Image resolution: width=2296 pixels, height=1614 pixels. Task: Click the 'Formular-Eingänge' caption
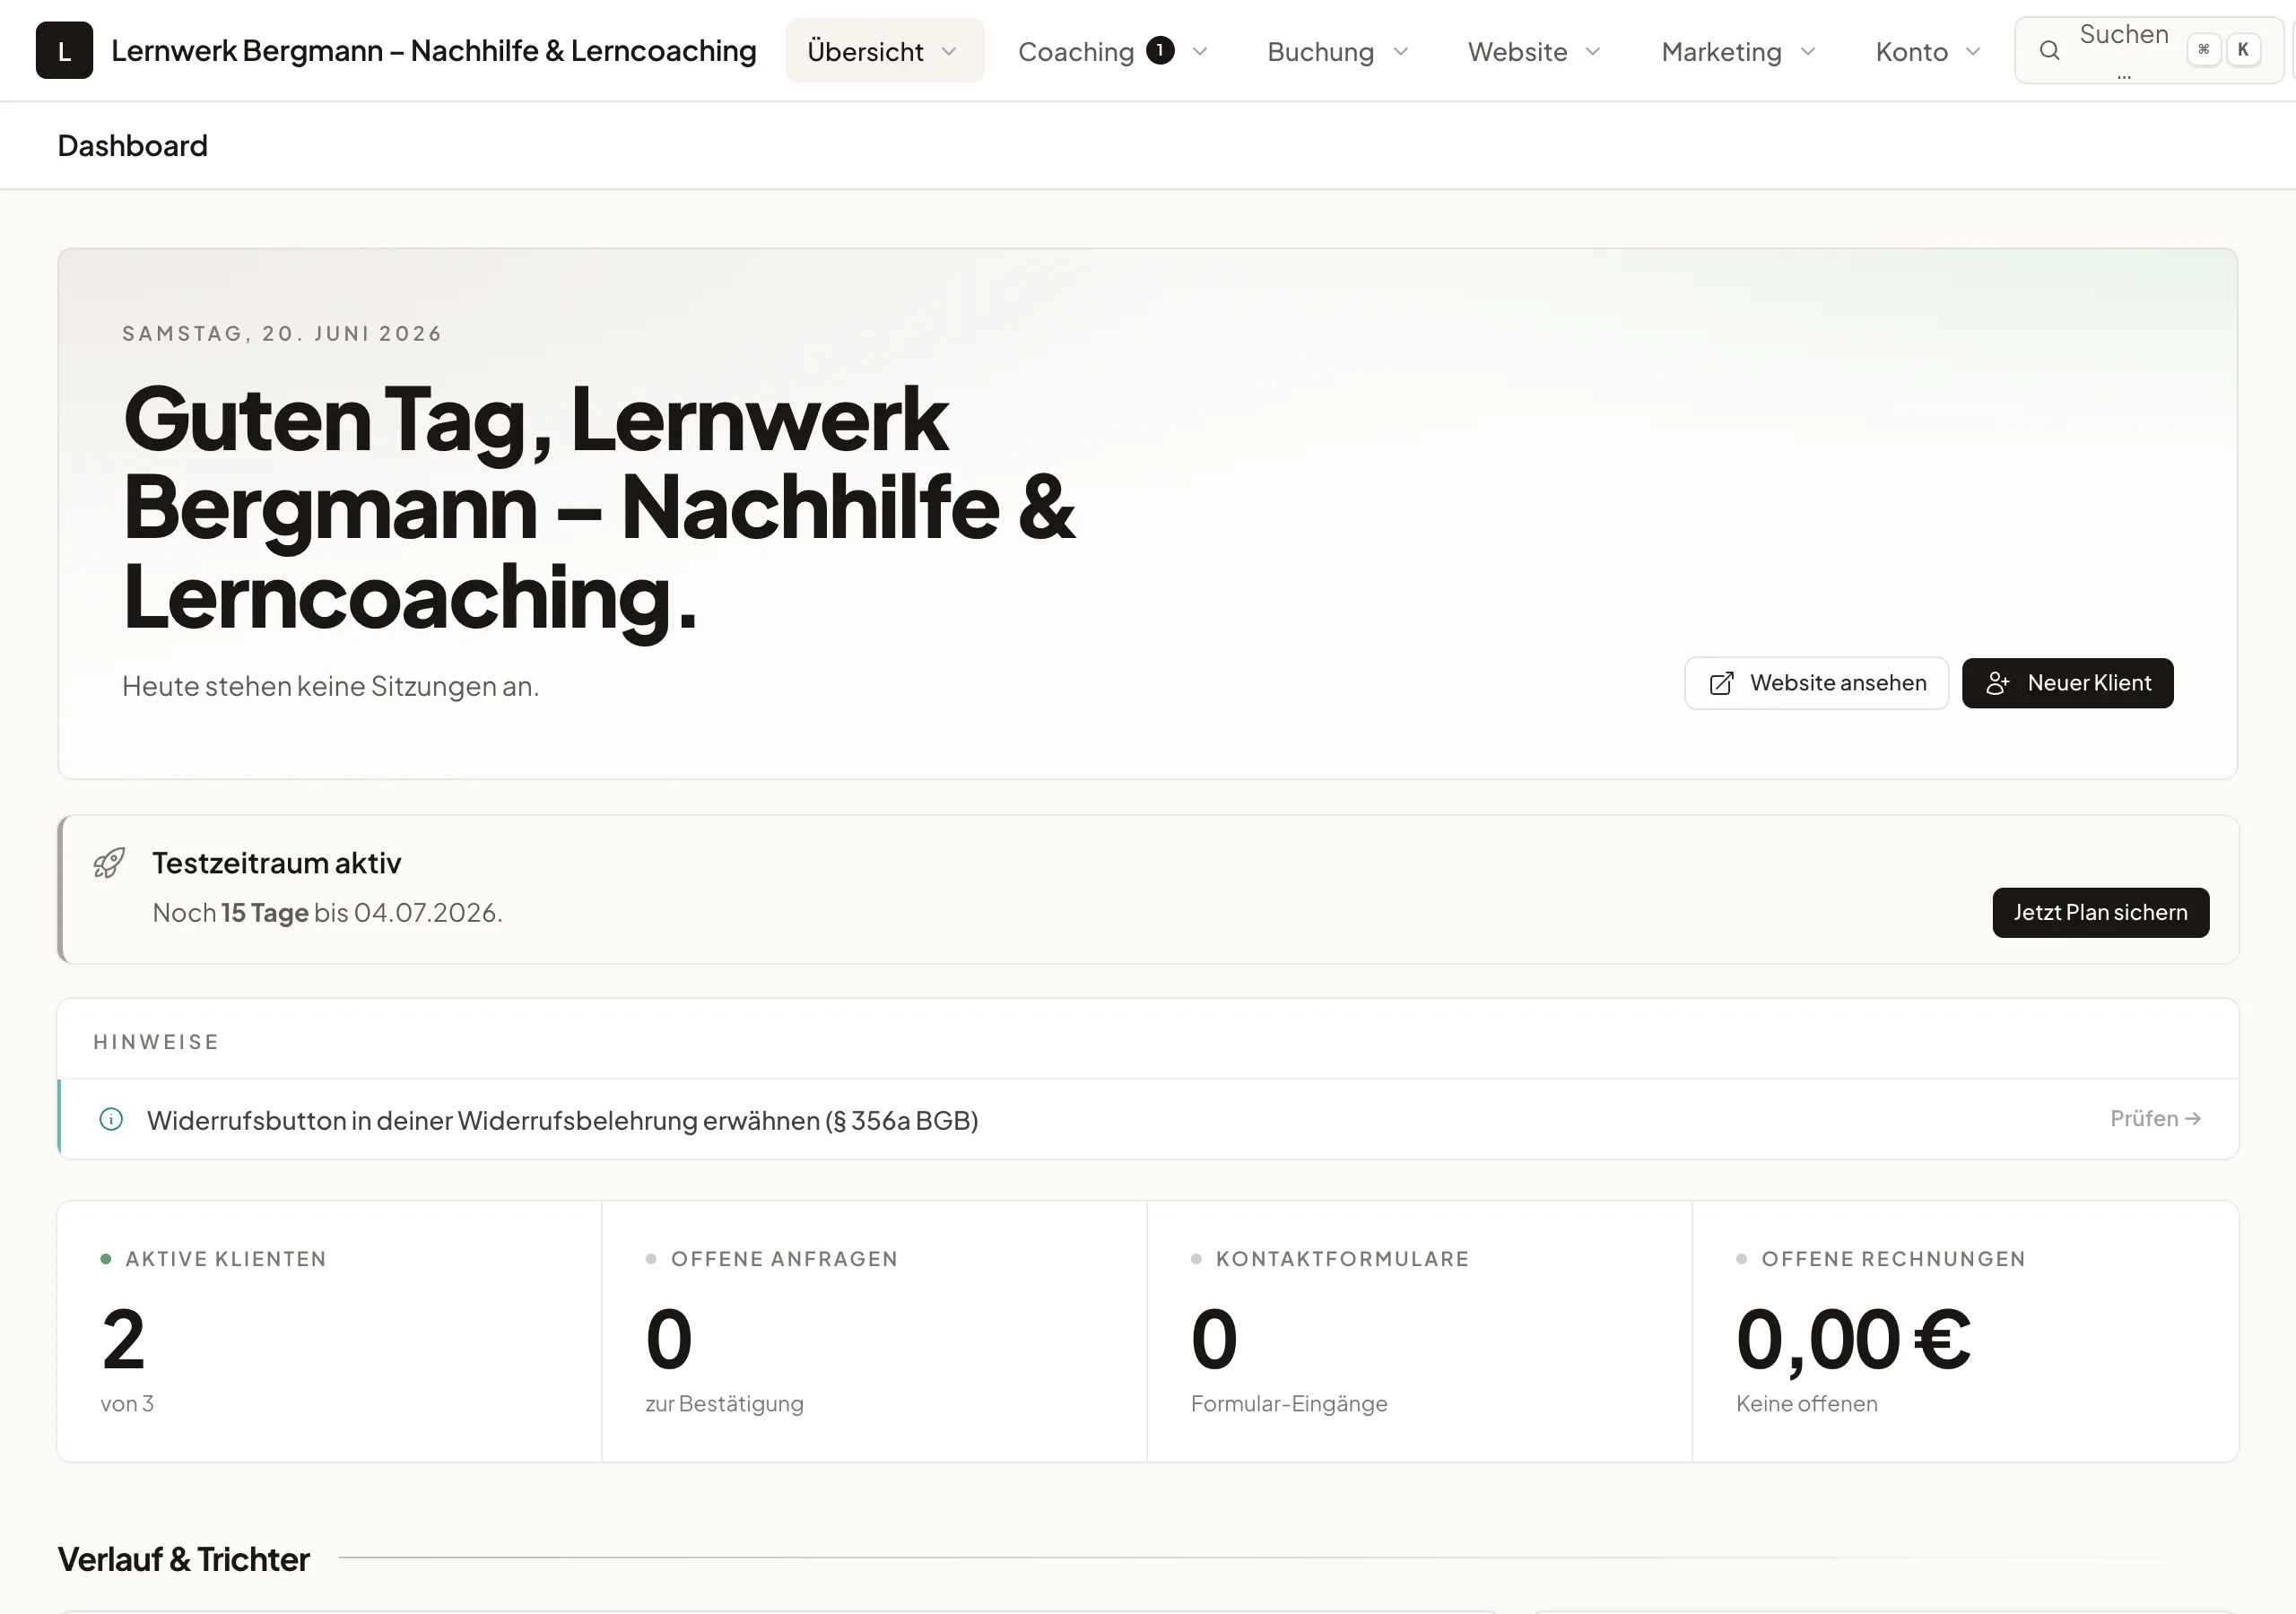(x=1289, y=1404)
